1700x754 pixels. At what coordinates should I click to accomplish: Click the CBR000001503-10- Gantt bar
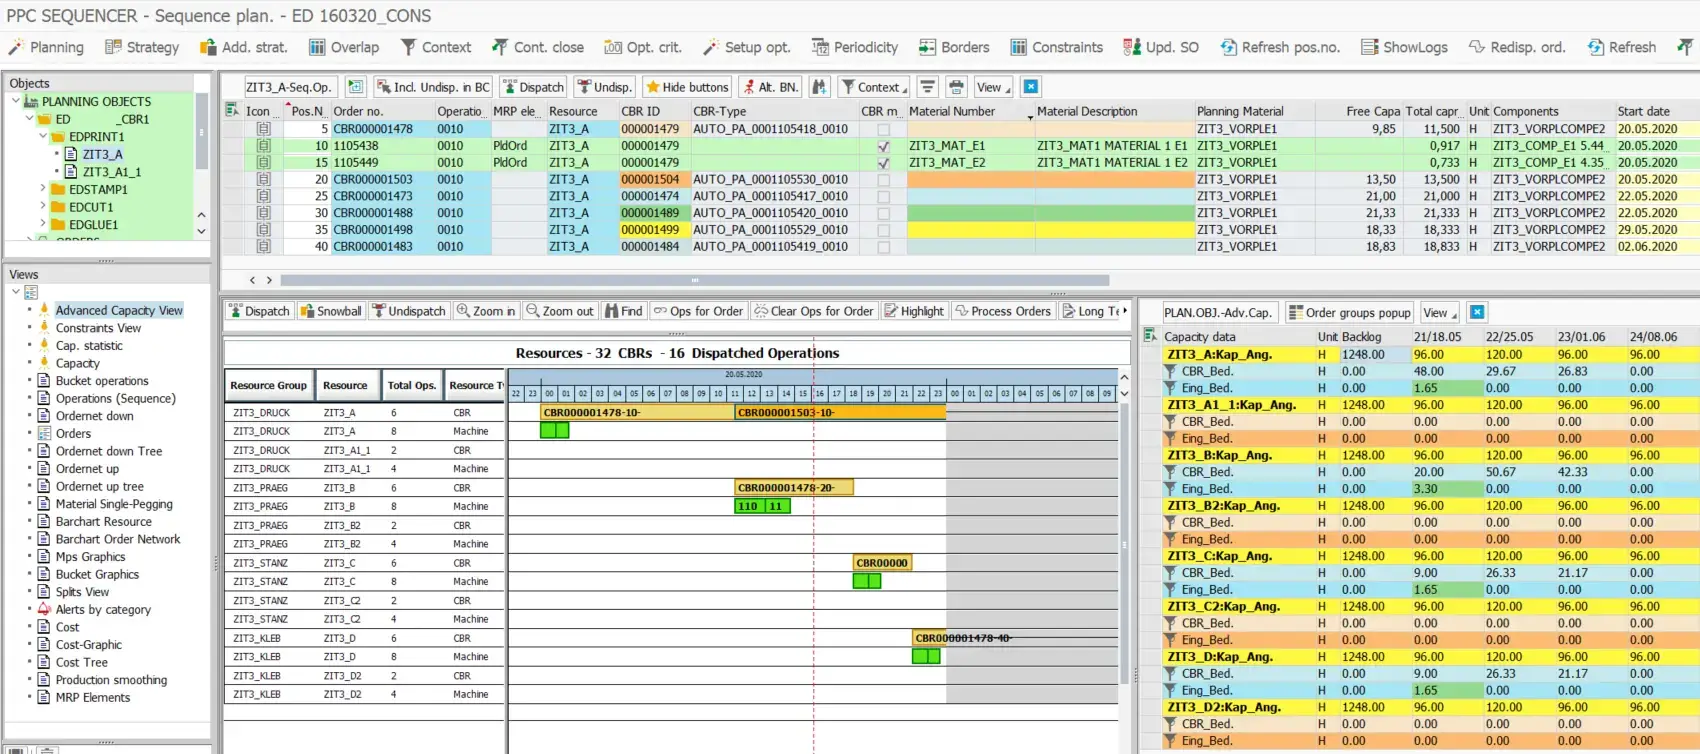(x=840, y=412)
